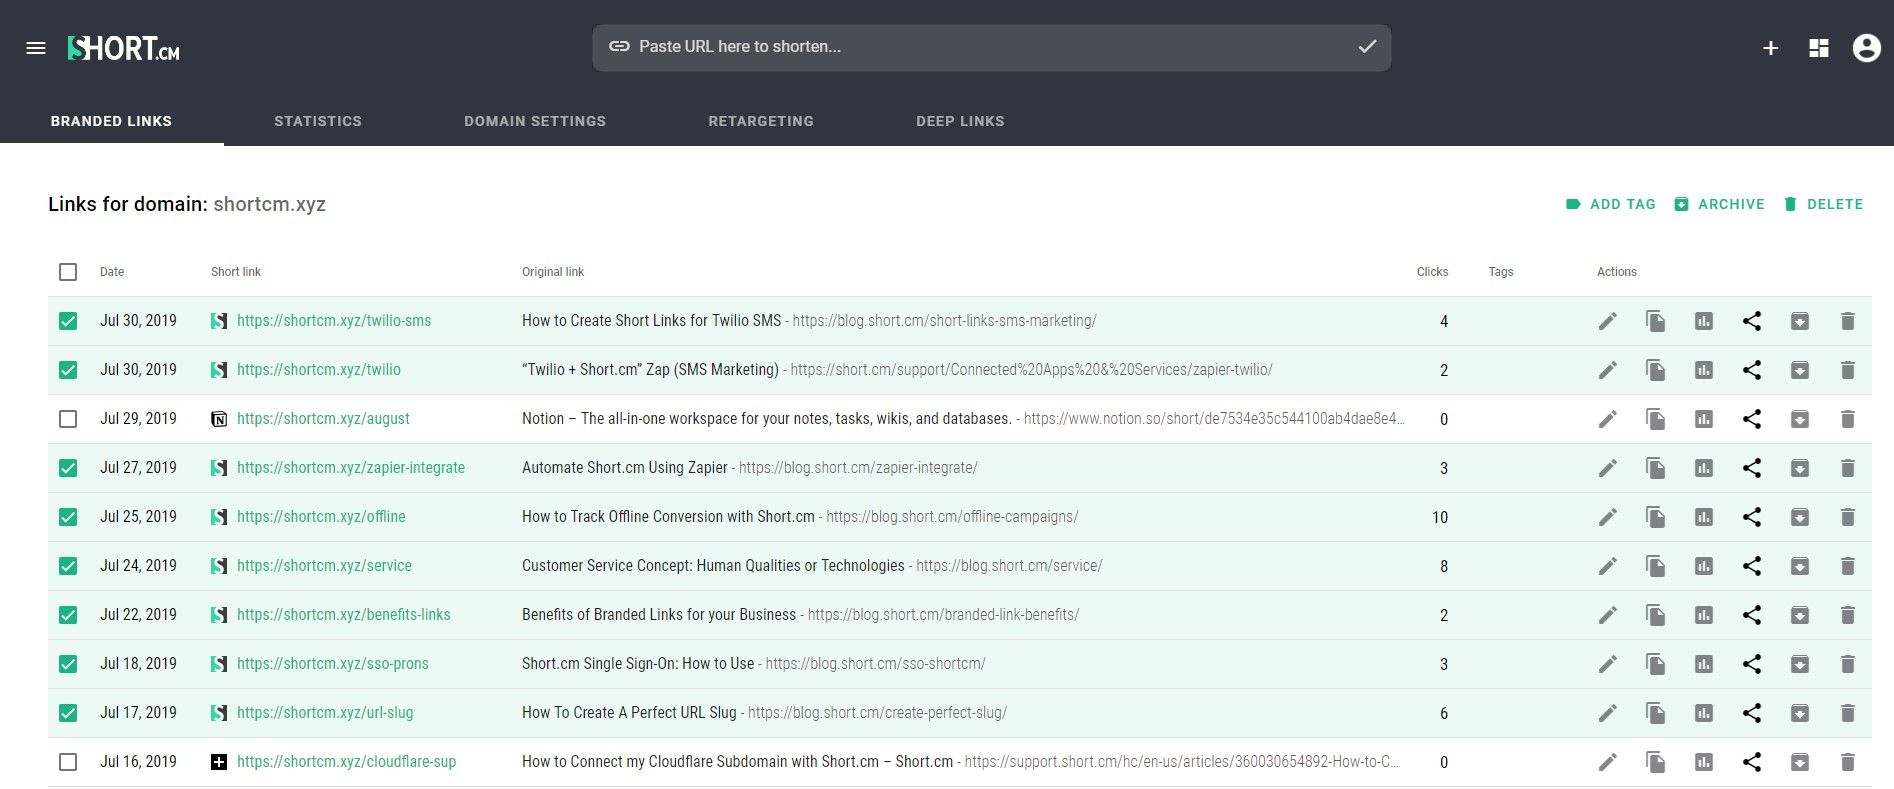Click the Original link column header

(553, 272)
